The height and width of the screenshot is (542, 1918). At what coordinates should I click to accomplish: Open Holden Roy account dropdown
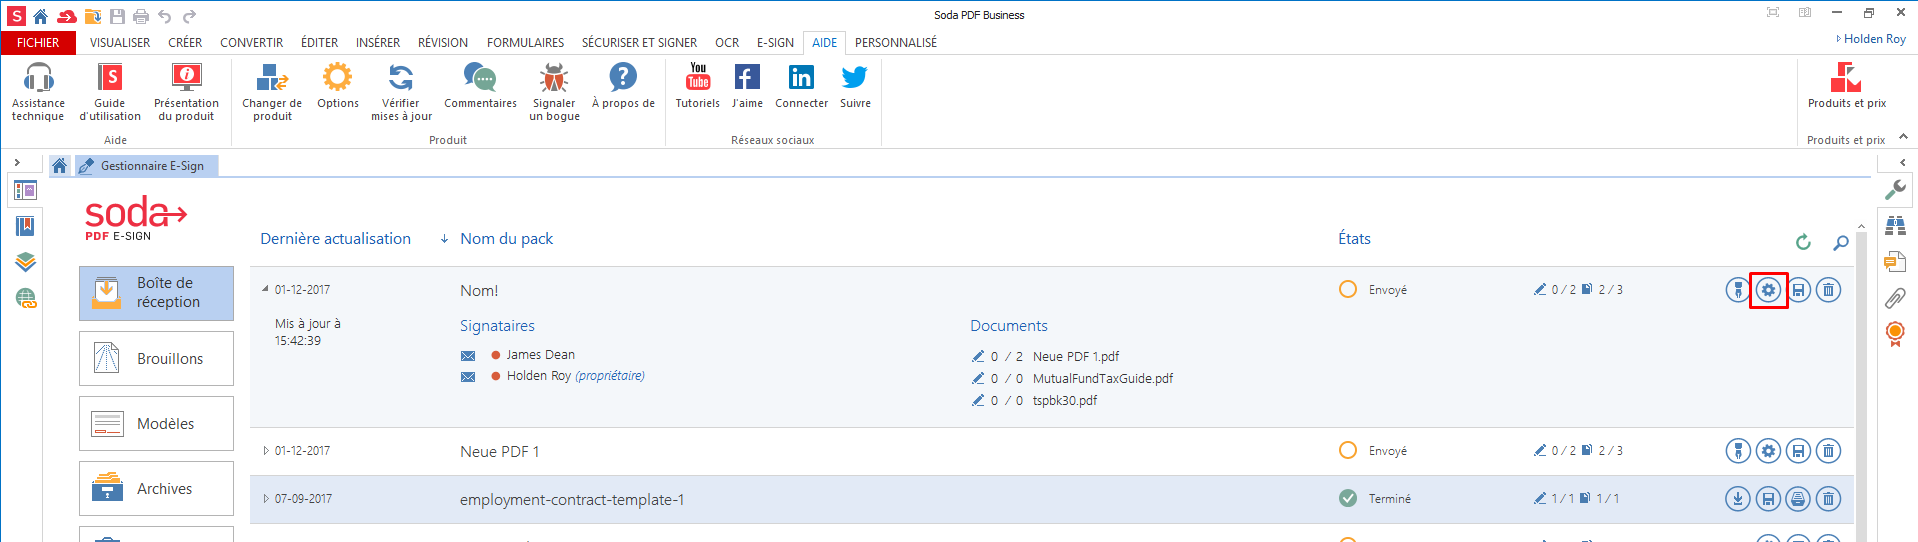[x=1871, y=39]
